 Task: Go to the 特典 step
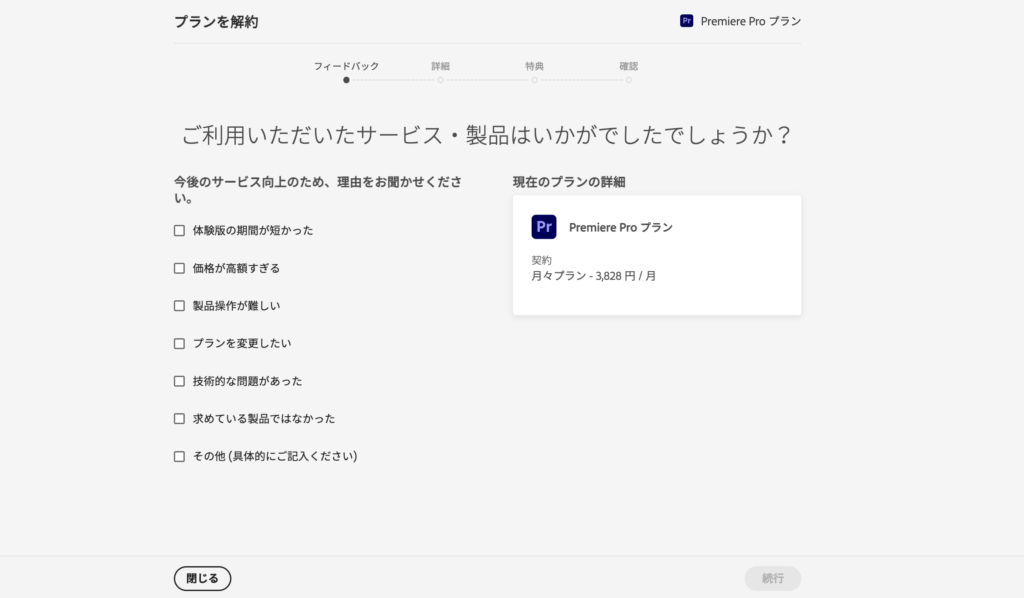pyautogui.click(x=534, y=66)
